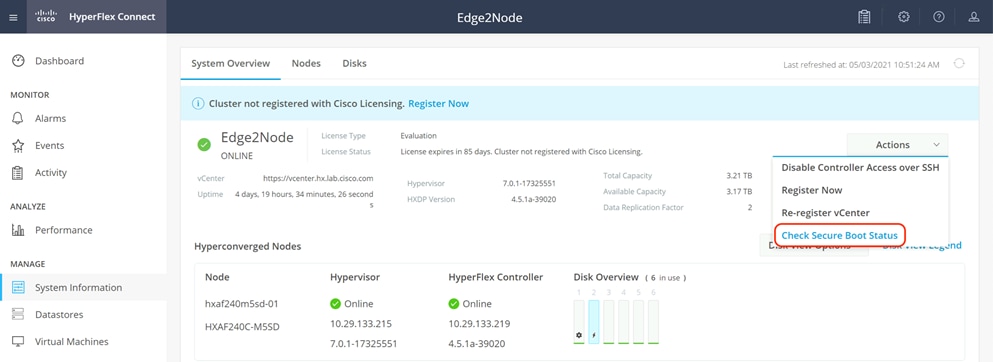993x362 pixels.
Task: Click the System Information icon
Action: (18, 287)
